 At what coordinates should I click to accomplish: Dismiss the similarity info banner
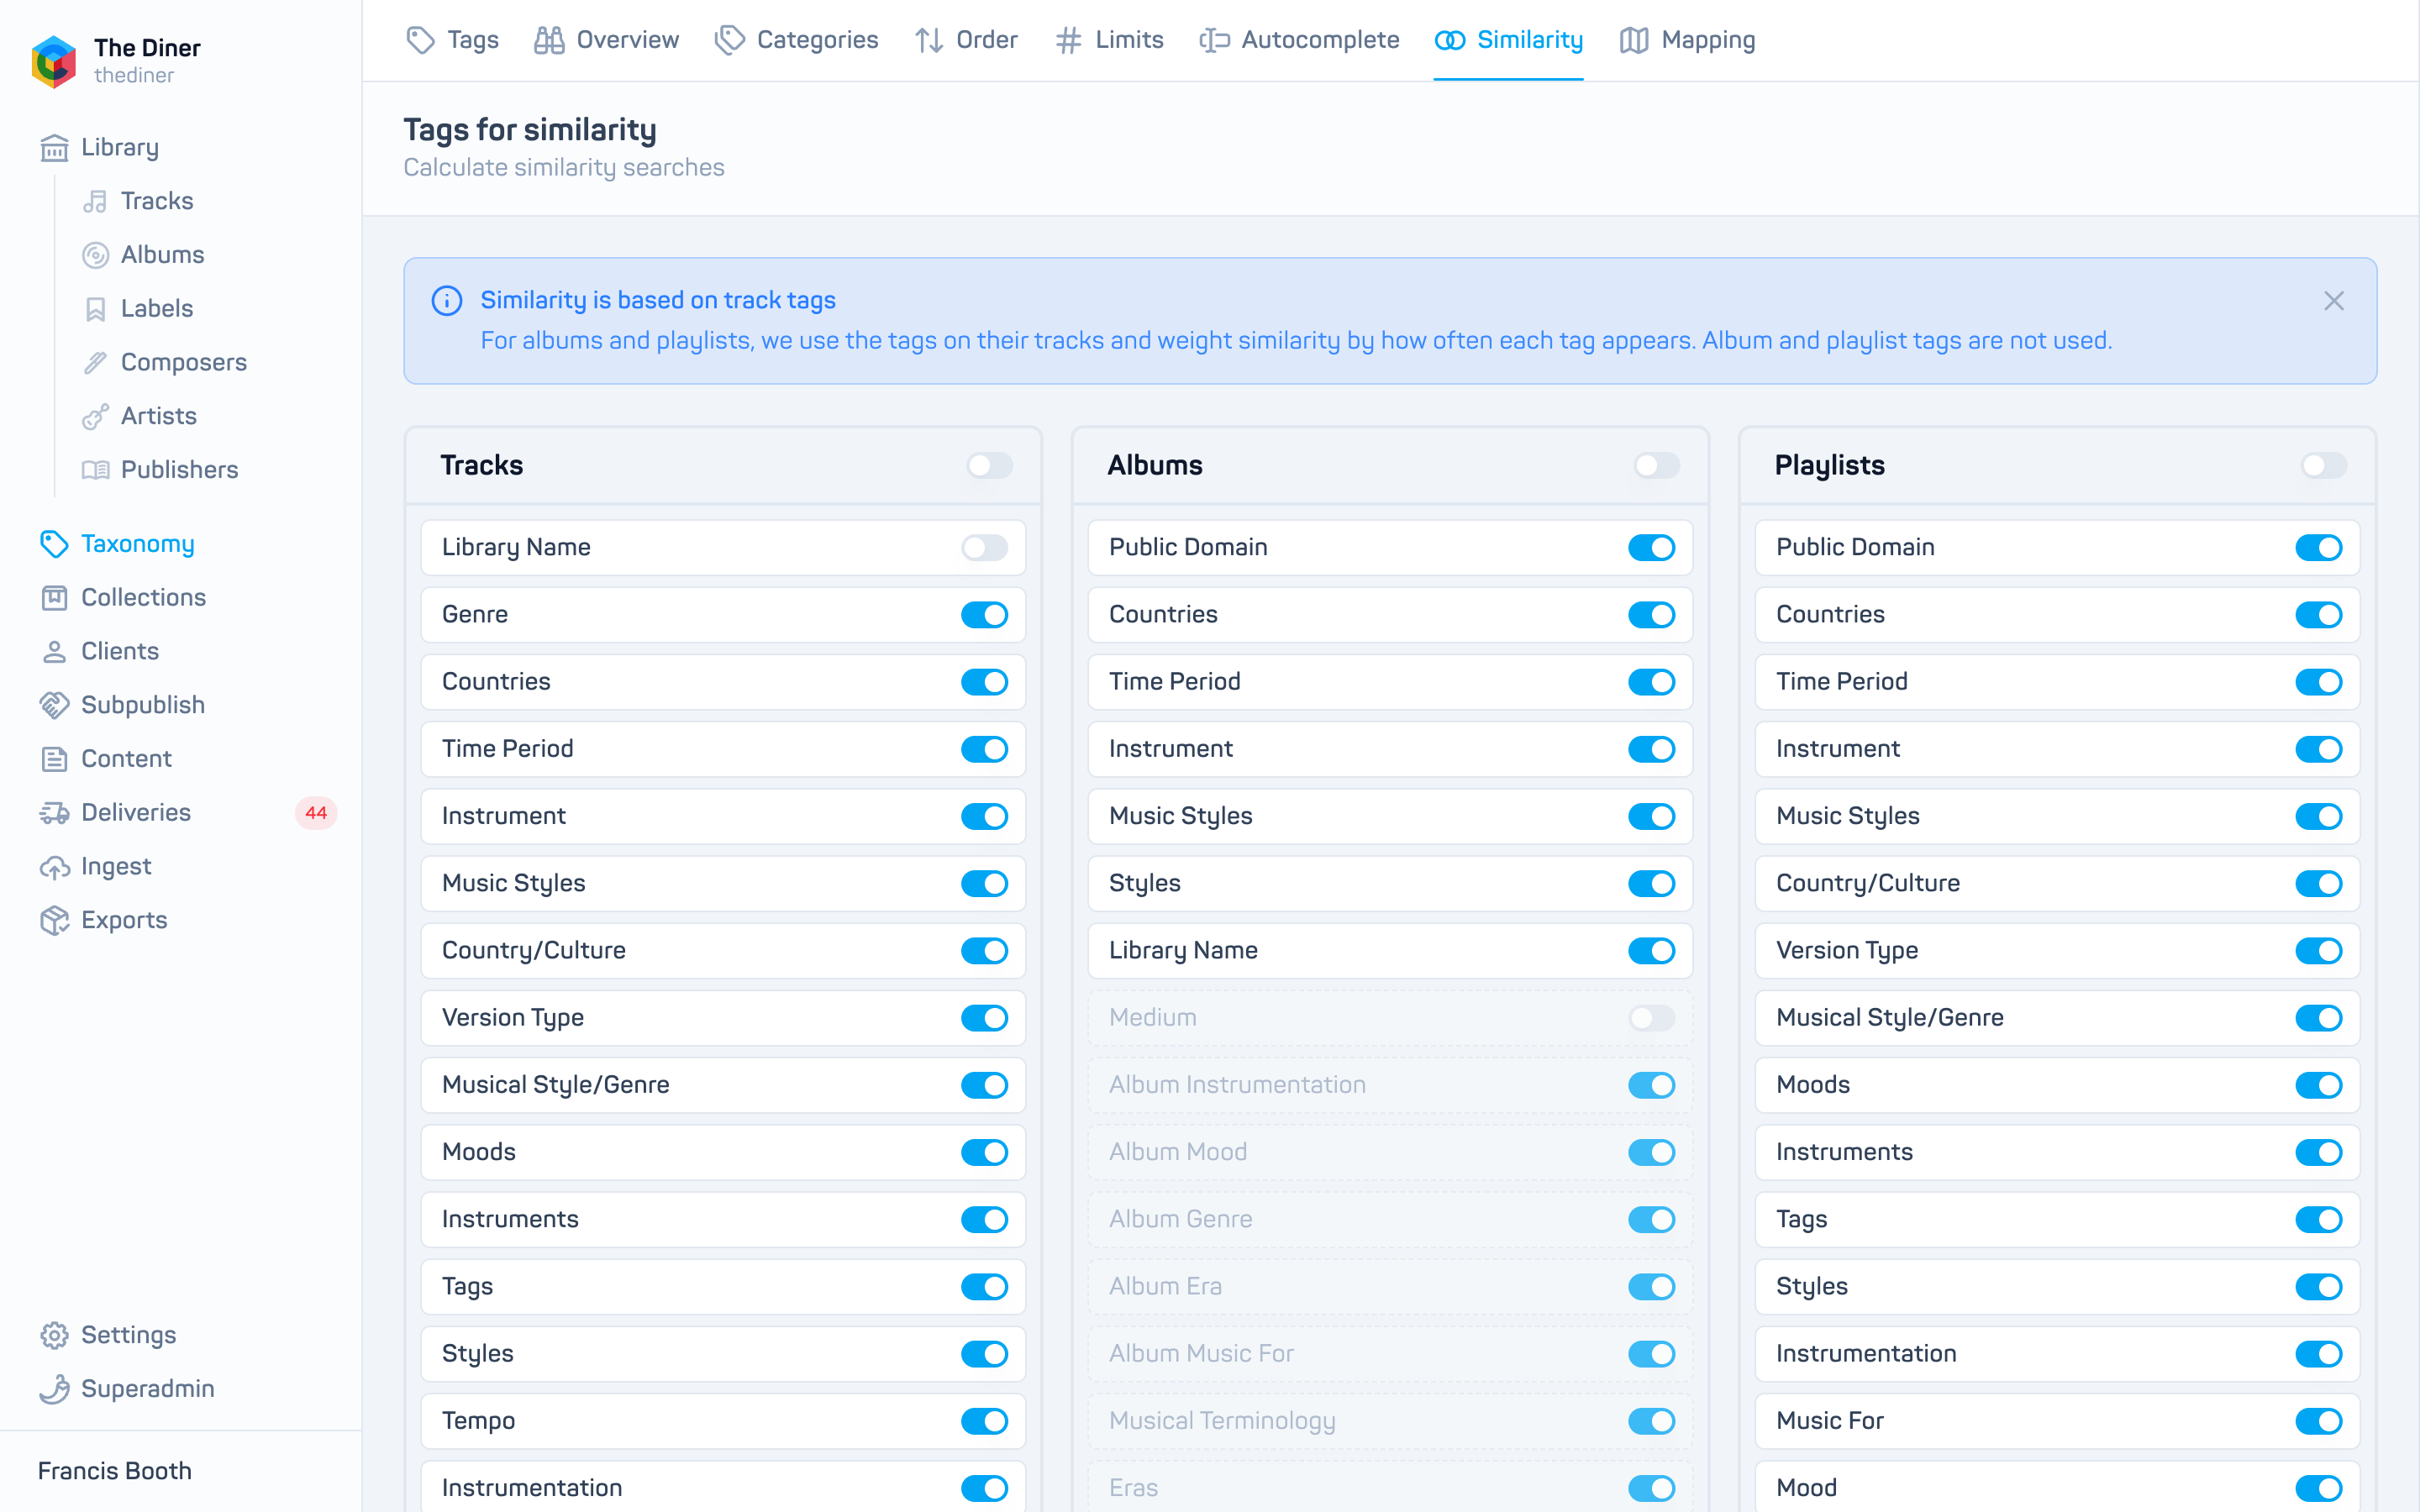point(2334,300)
